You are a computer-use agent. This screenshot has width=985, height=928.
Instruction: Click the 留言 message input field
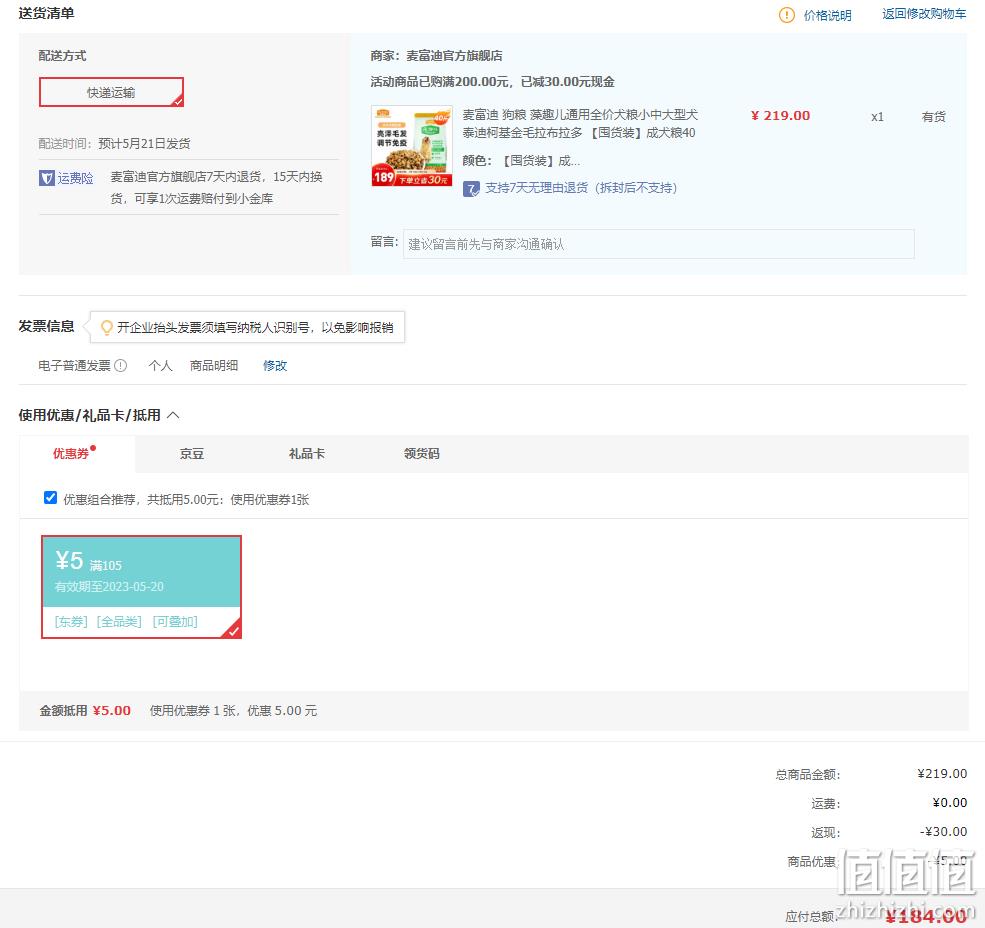(x=658, y=244)
